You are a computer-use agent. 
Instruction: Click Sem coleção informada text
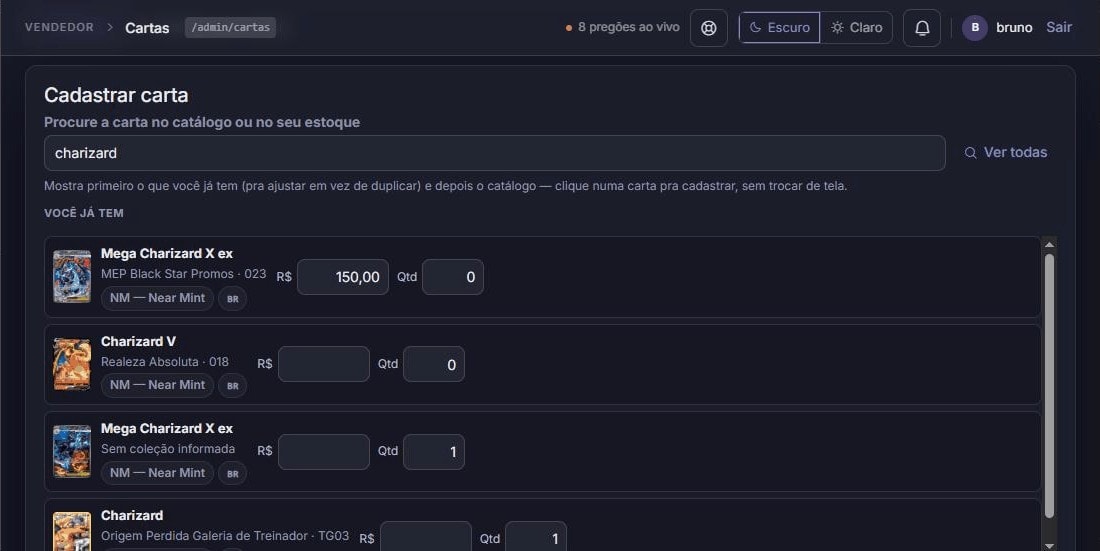pos(168,449)
